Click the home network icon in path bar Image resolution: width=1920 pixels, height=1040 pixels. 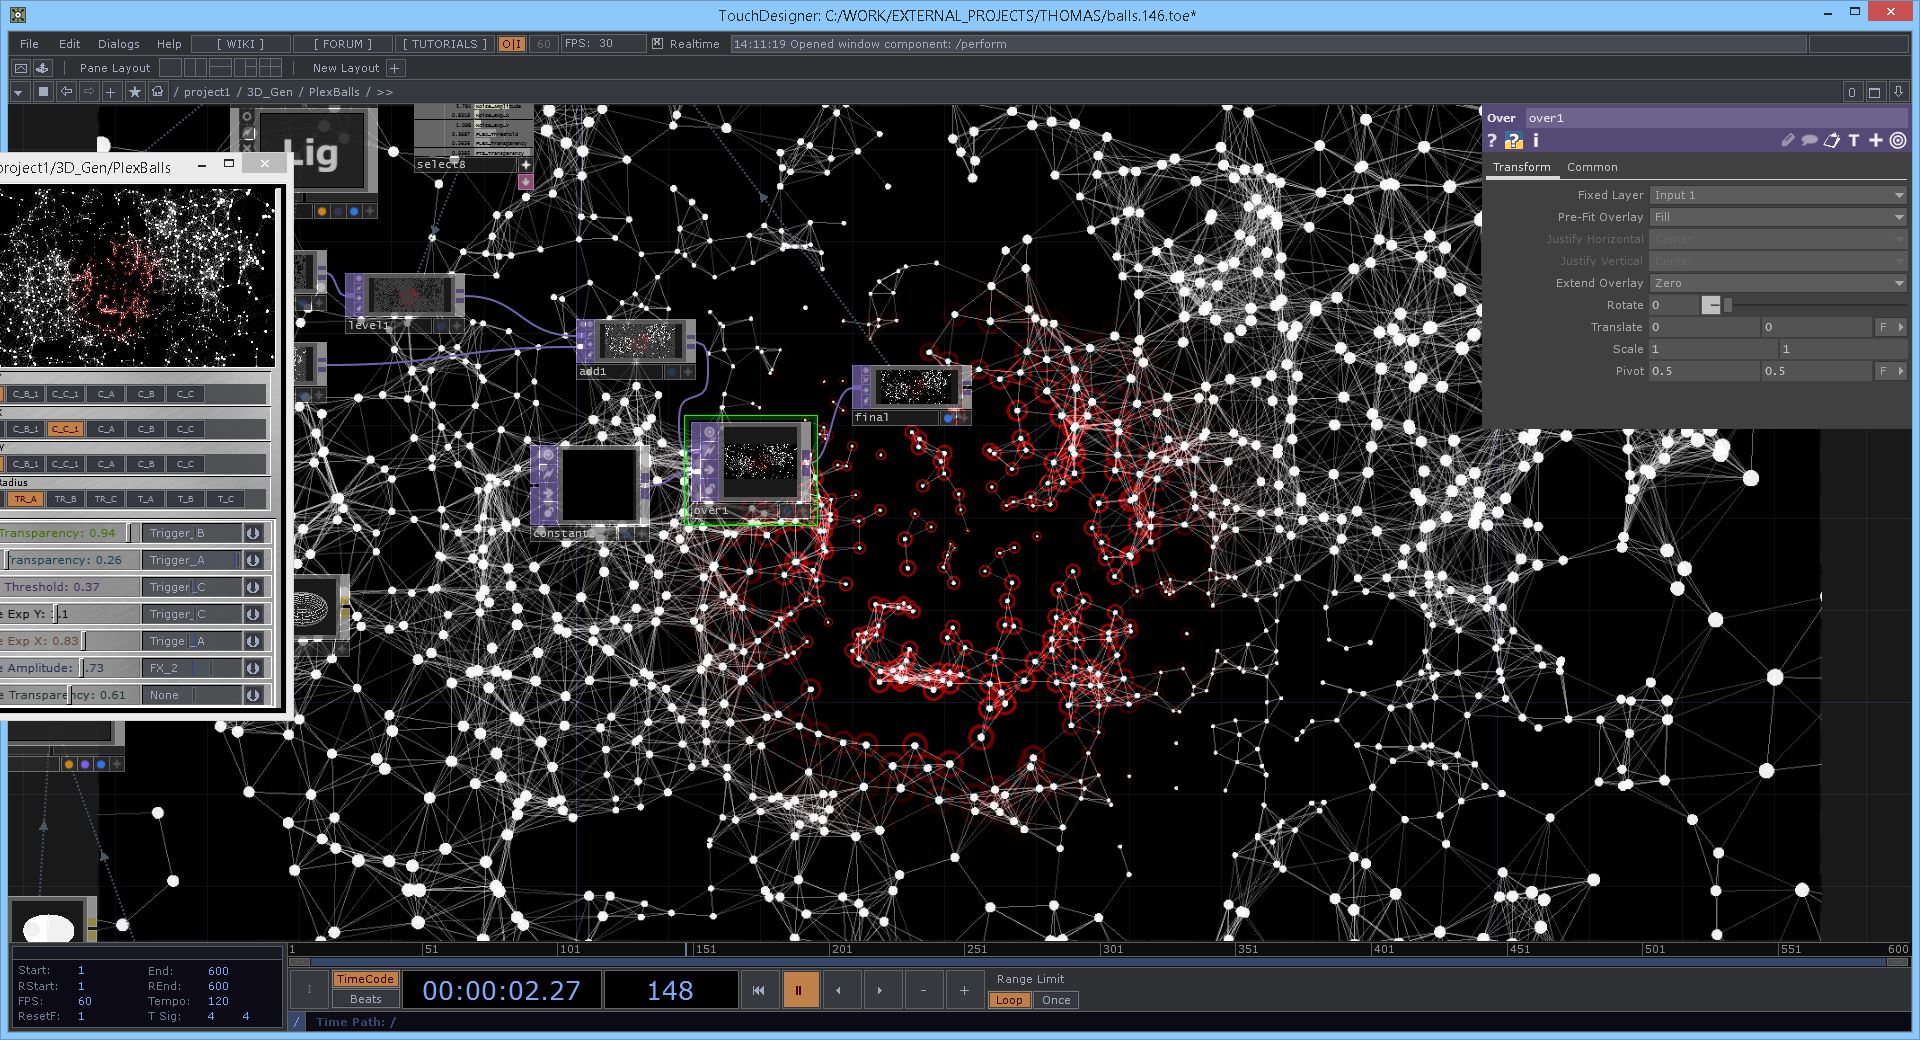[x=157, y=92]
